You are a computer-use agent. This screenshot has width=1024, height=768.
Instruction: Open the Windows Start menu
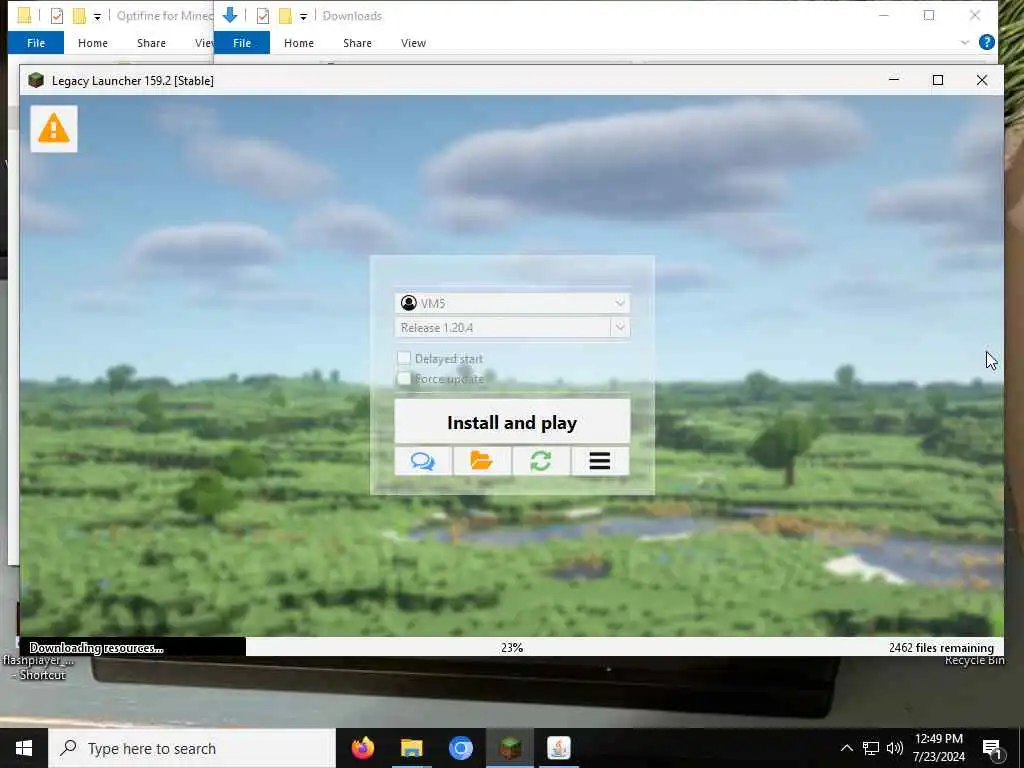click(x=24, y=748)
